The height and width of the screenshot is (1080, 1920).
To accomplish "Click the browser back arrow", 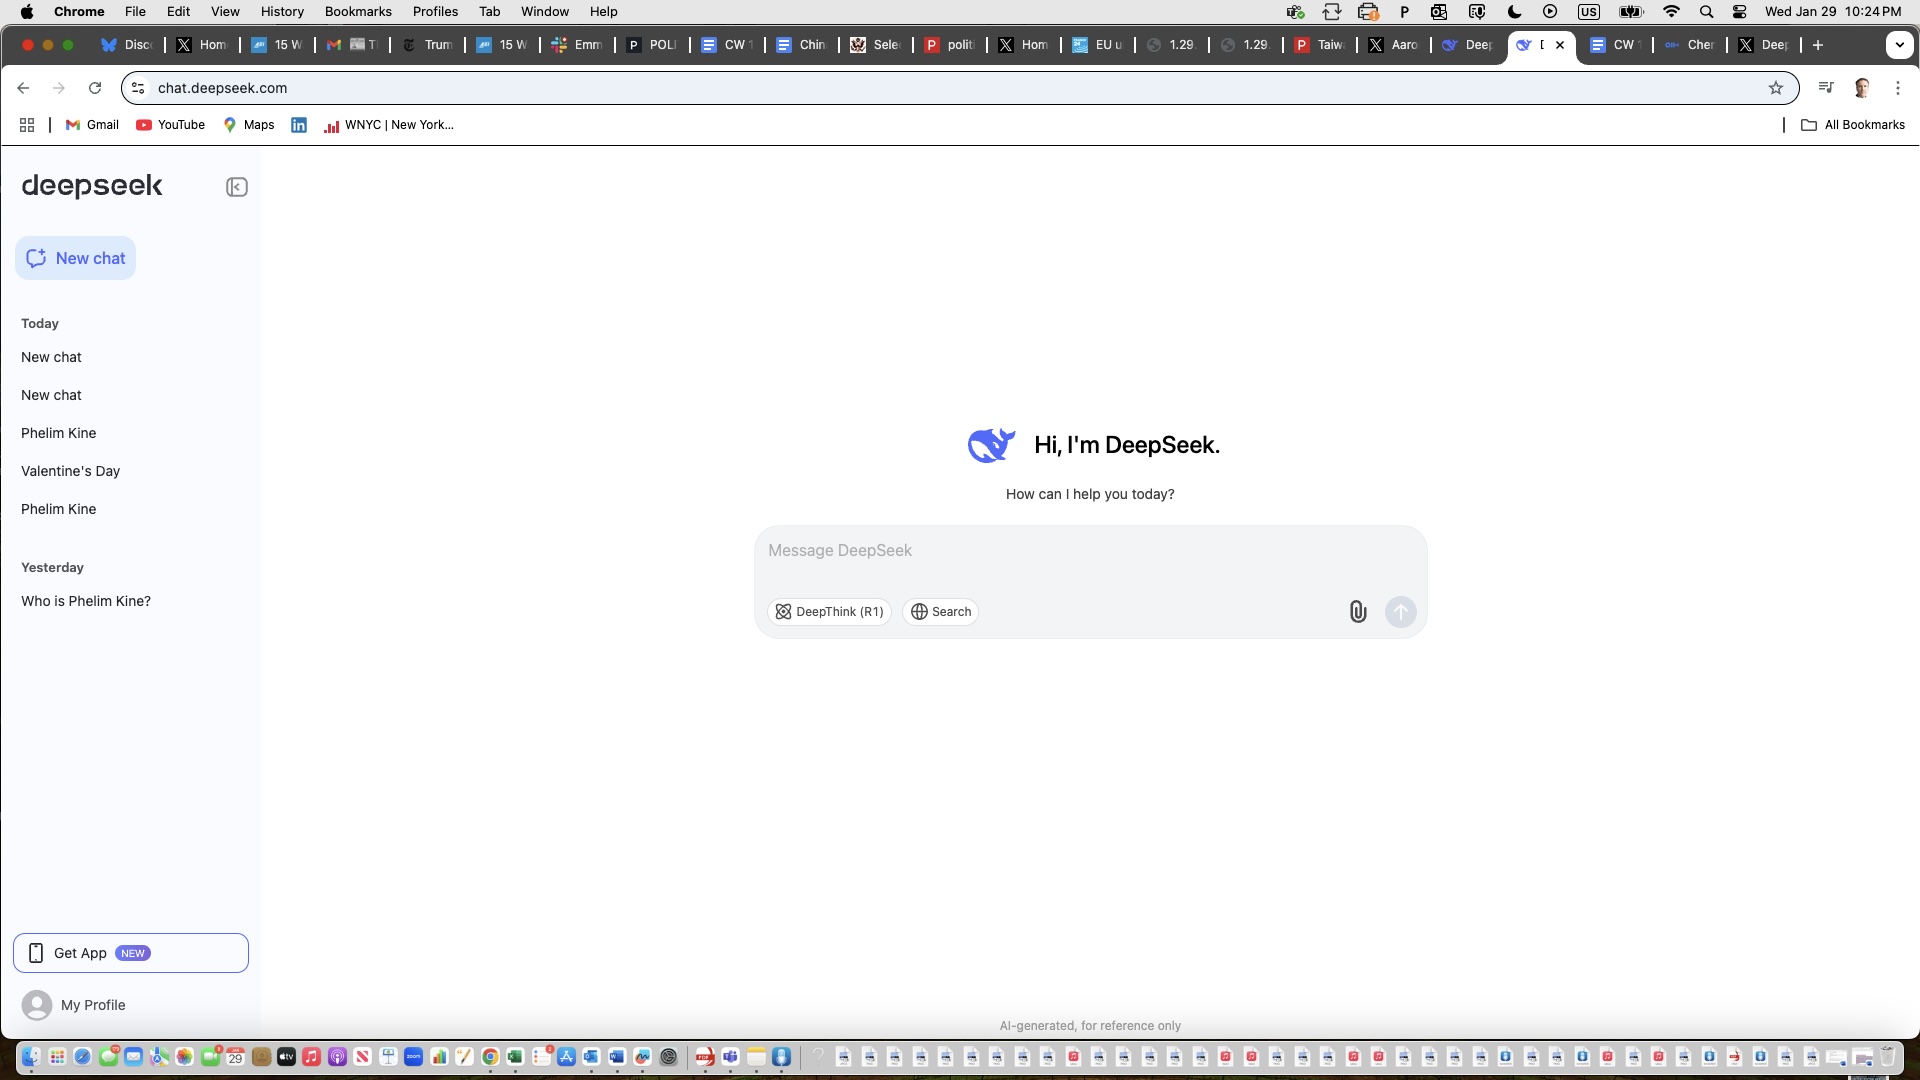I will tap(24, 88).
